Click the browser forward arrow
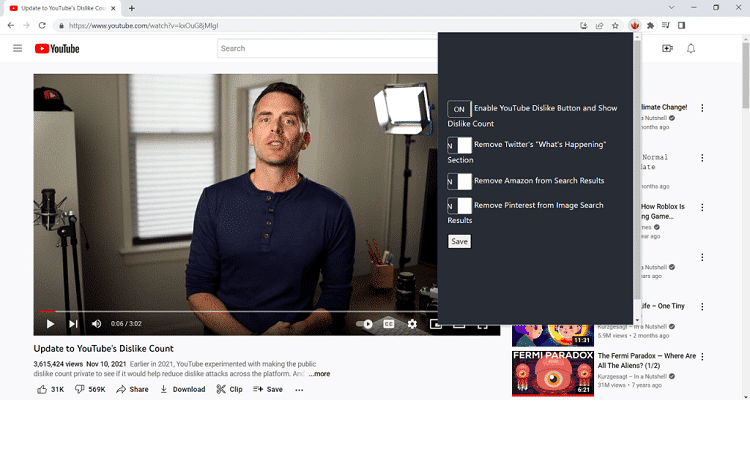This screenshot has width=750, height=468. click(x=26, y=25)
